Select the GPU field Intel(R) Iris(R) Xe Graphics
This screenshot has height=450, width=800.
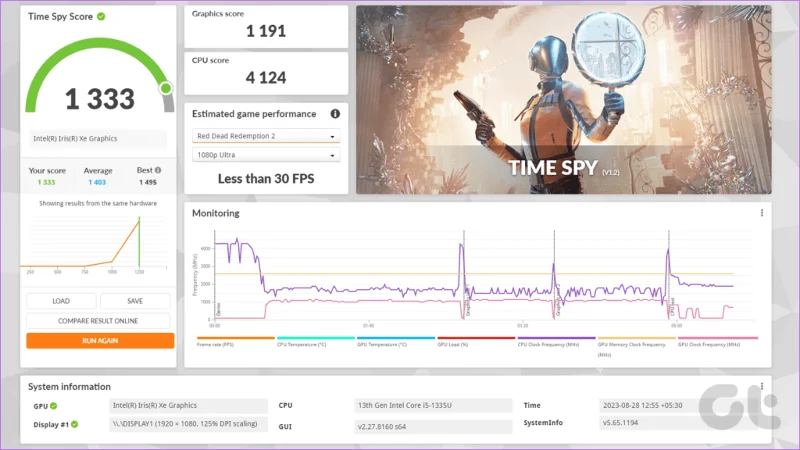click(x=188, y=406)
